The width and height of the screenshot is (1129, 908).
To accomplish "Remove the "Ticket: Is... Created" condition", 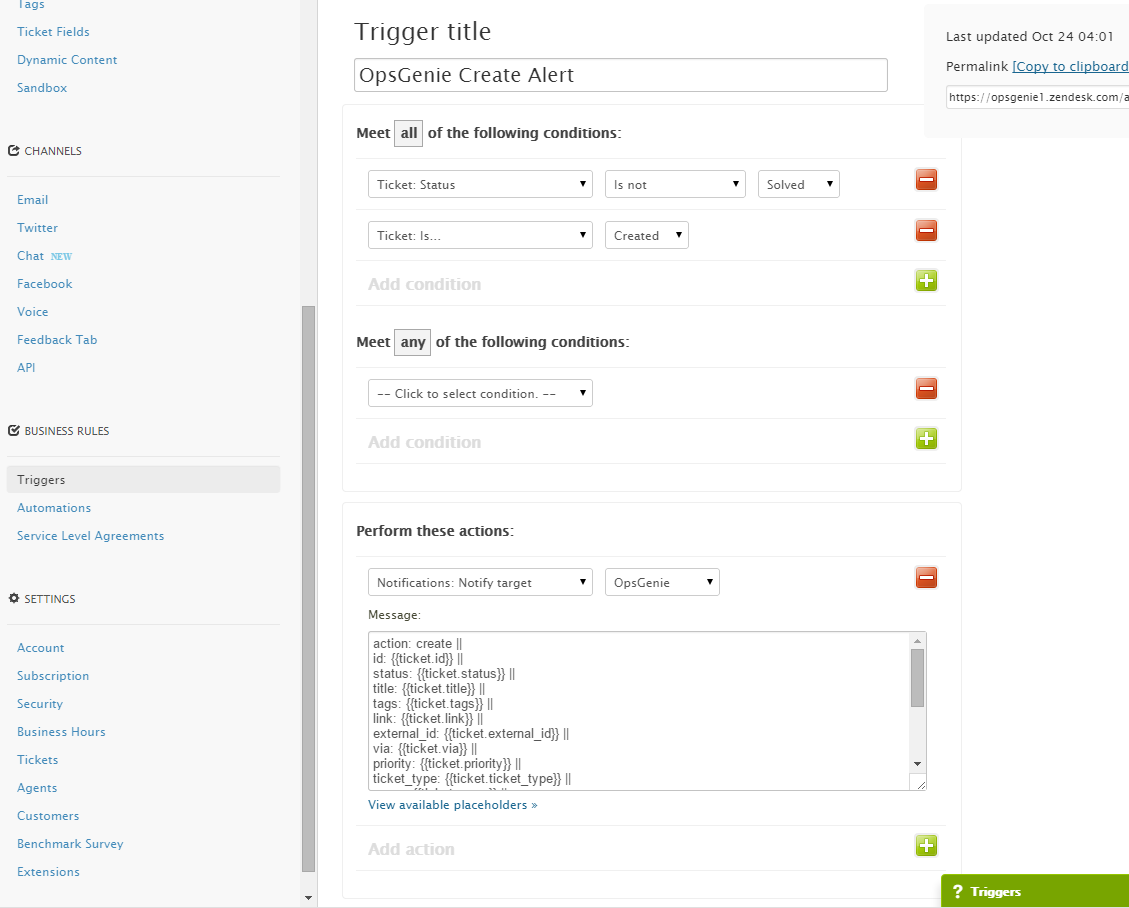I will (x=926, y=230).
